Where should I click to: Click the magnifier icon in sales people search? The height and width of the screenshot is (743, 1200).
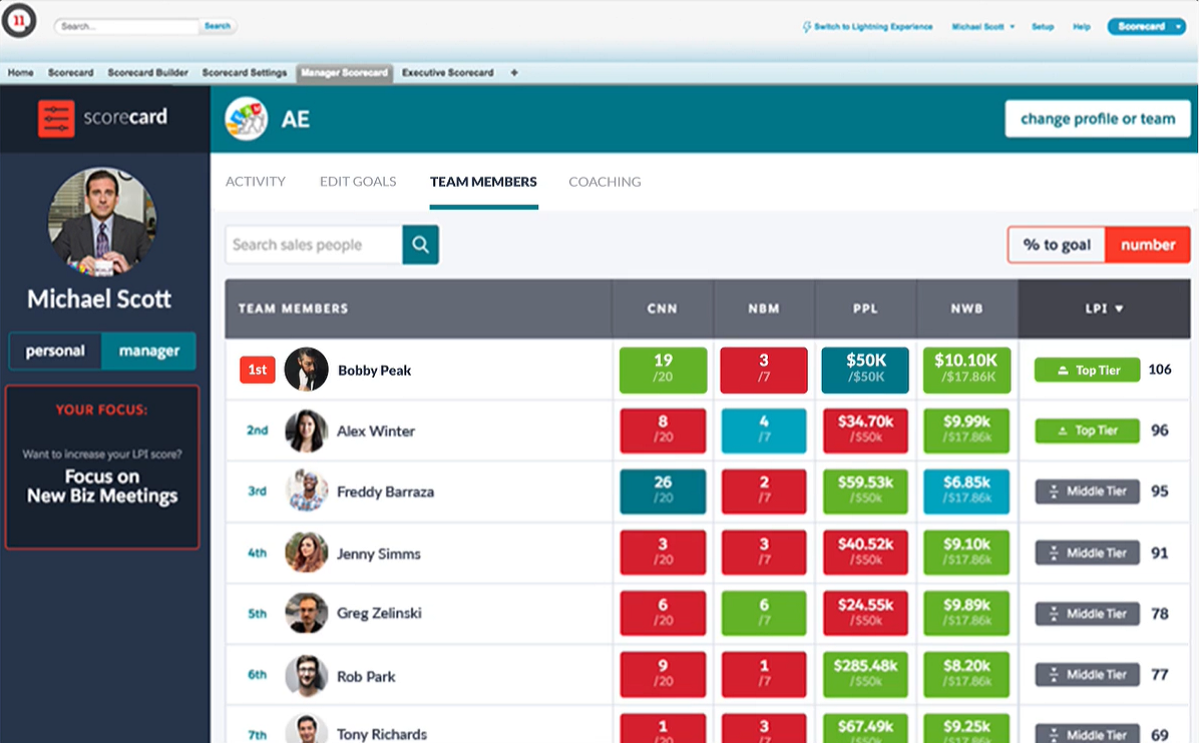(420, 244)
